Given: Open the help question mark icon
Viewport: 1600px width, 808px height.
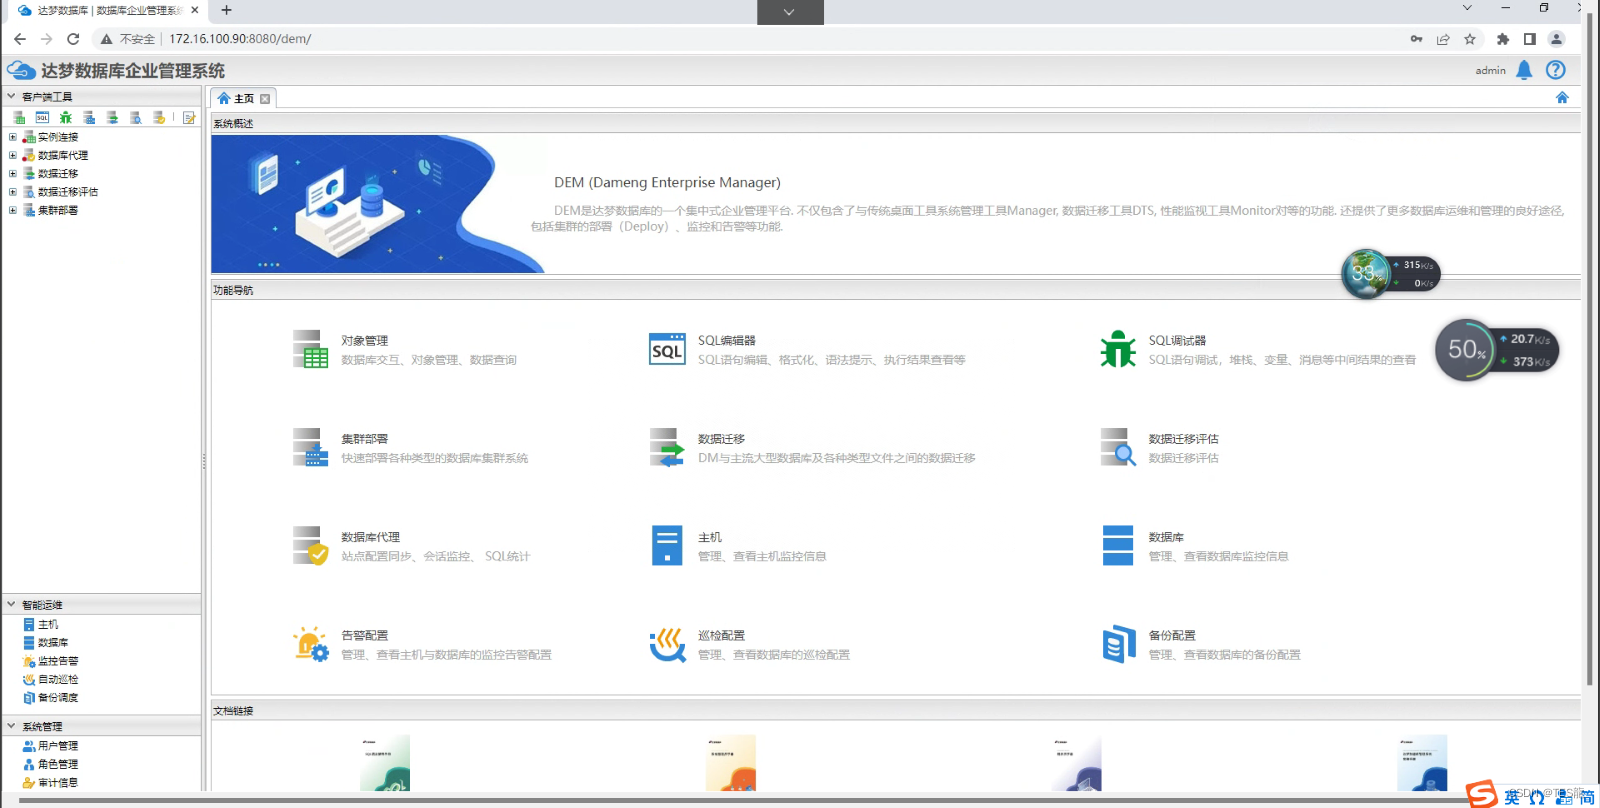Looking at the screenshot, I should coord(1555,70).
